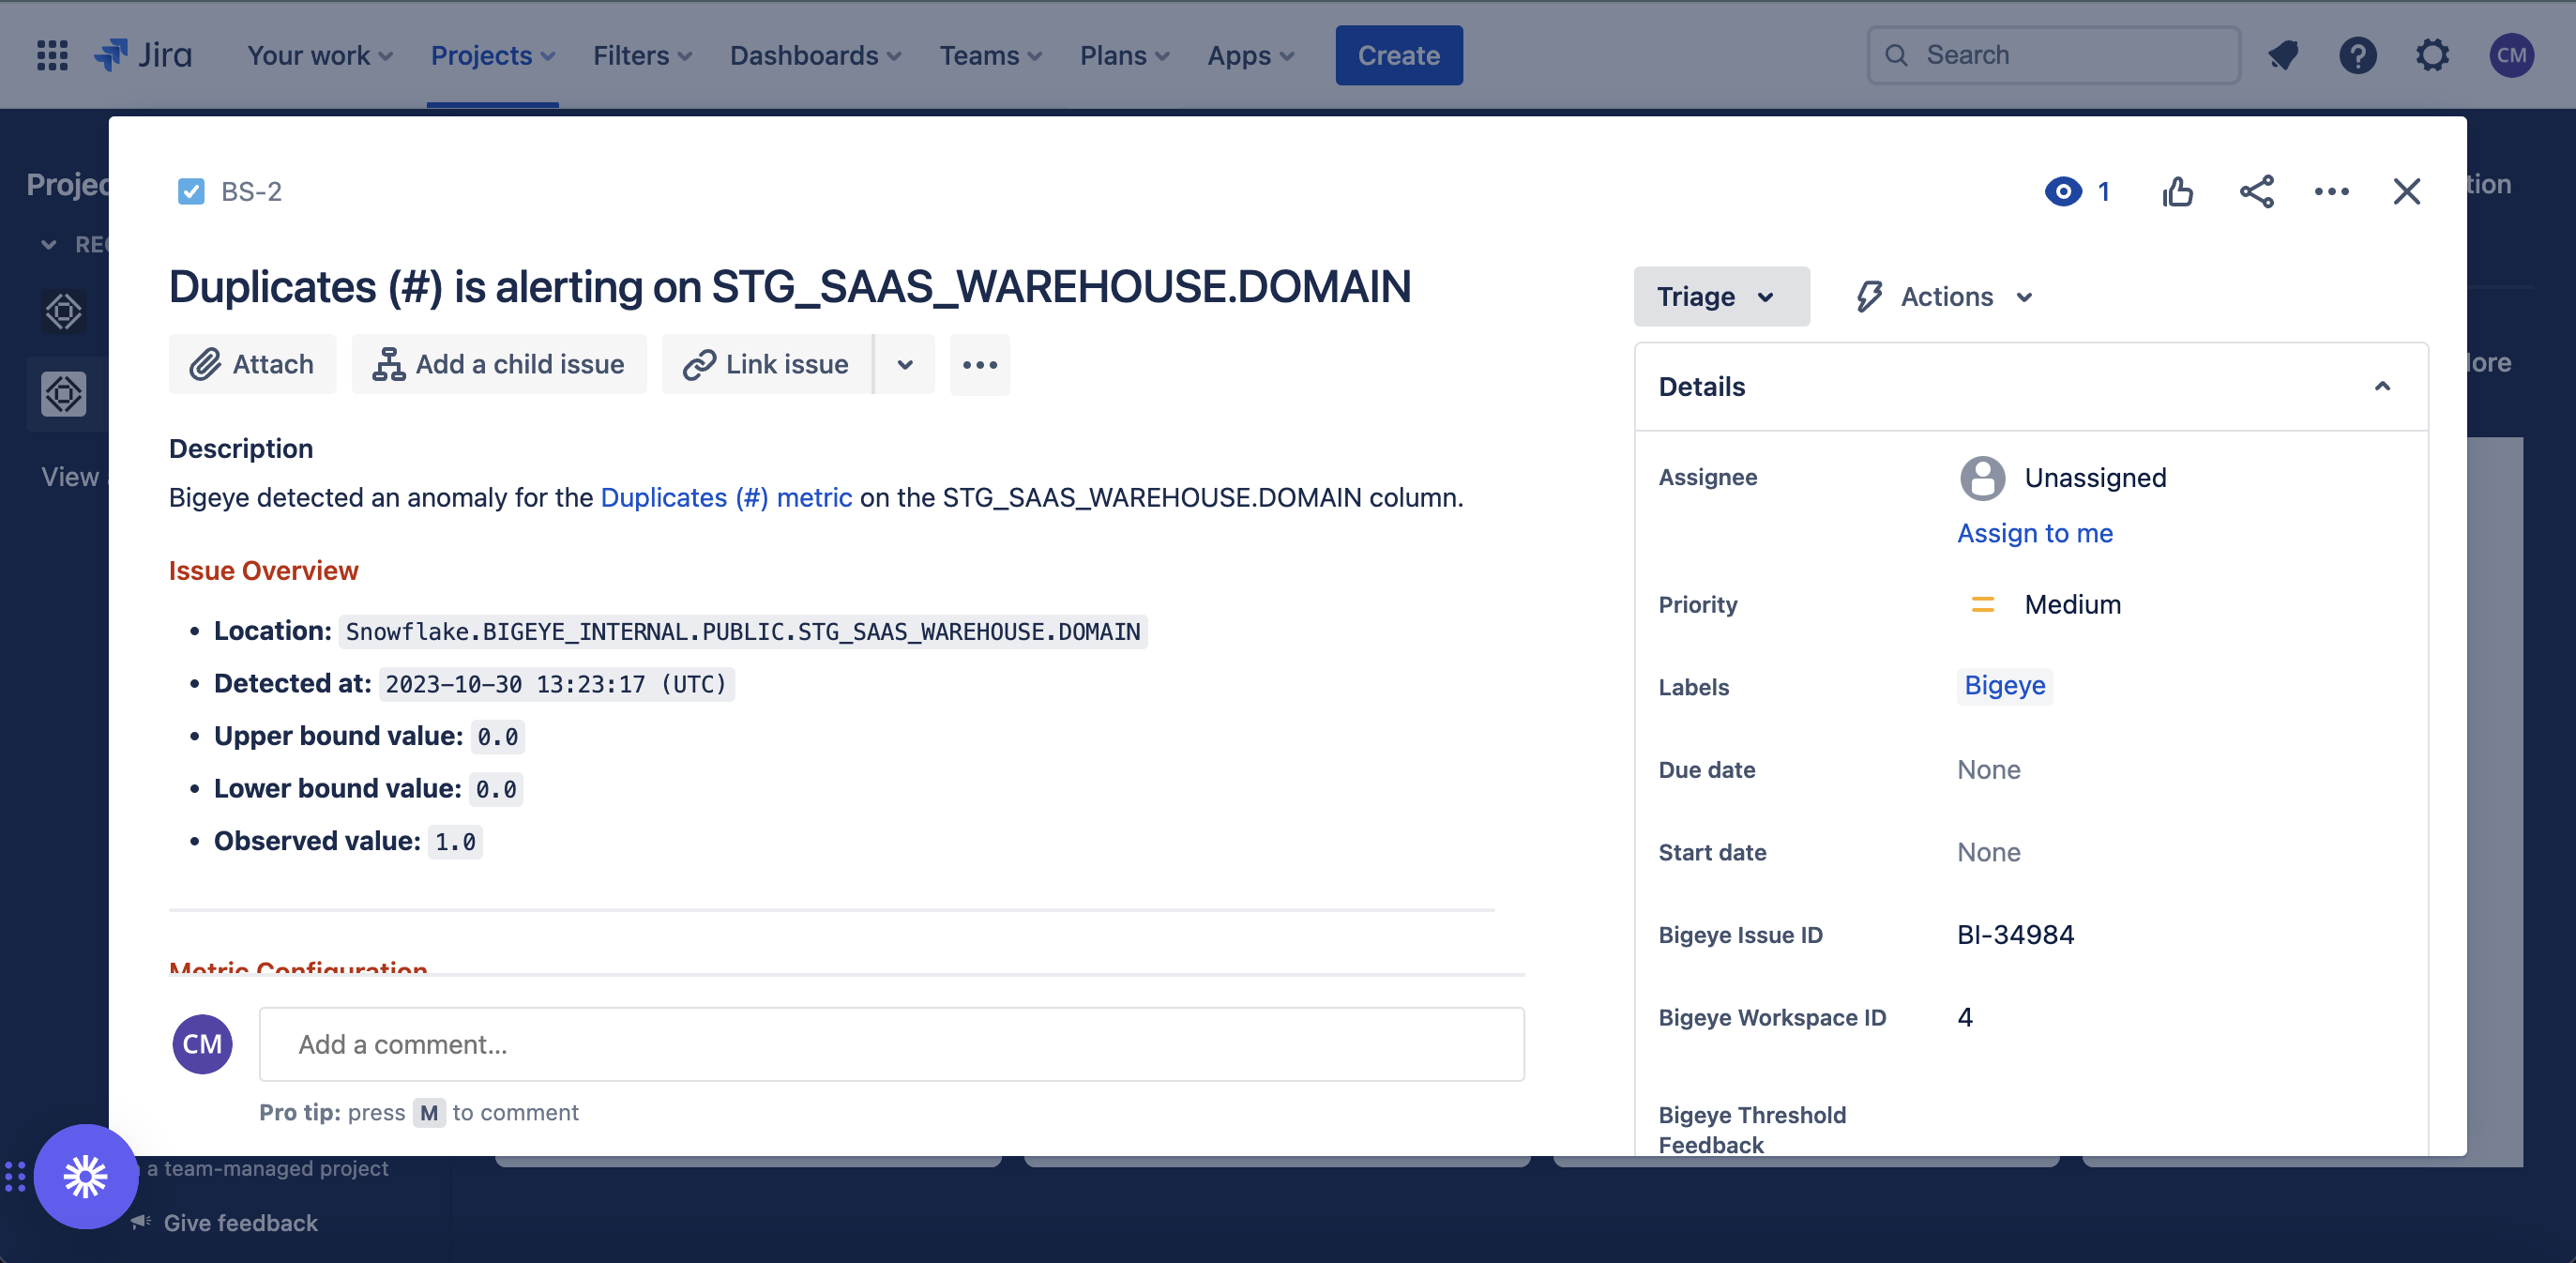This screenshot has width=2576, height=1263.
Task: Click the blue Create button
Action: coord(1398,55)
